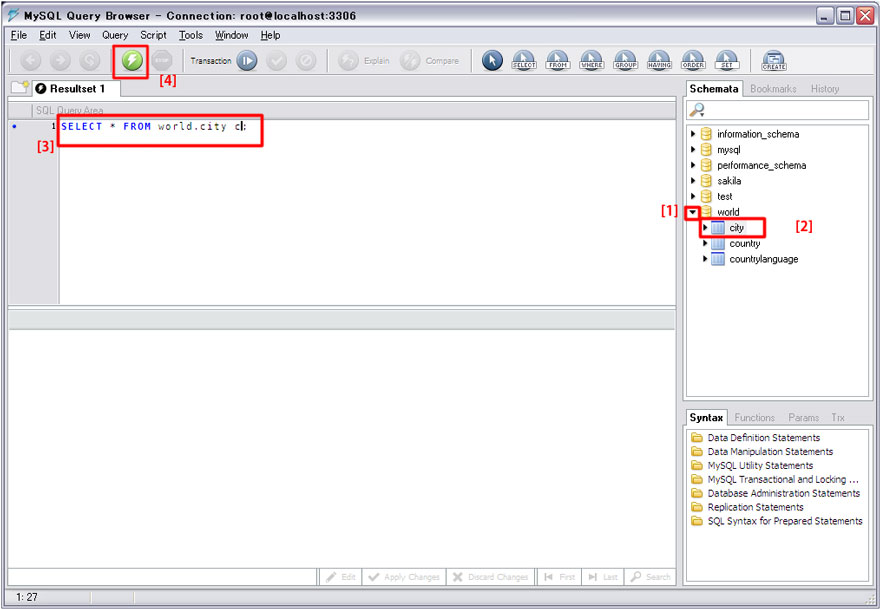Open SQL Syntax for Prepared Statements folder
Screen dimensions: 880x609
point(777,521)
